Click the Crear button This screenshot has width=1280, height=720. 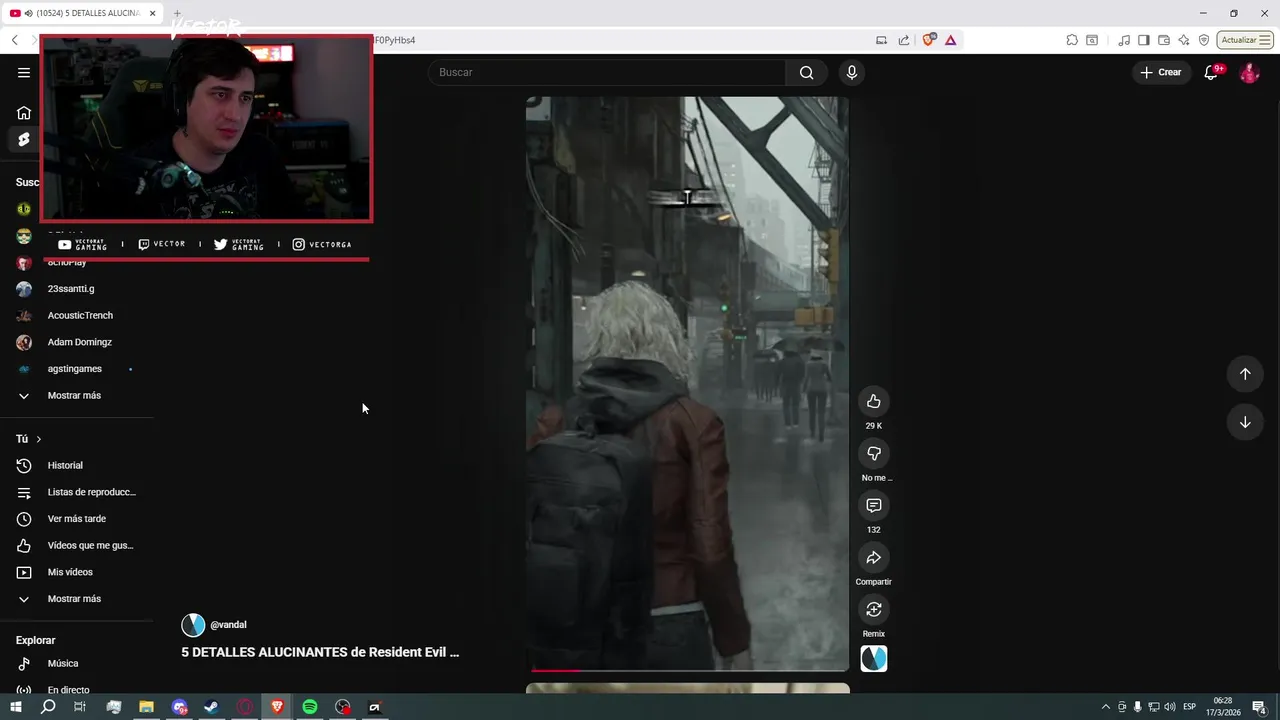tap(1161, 72)
